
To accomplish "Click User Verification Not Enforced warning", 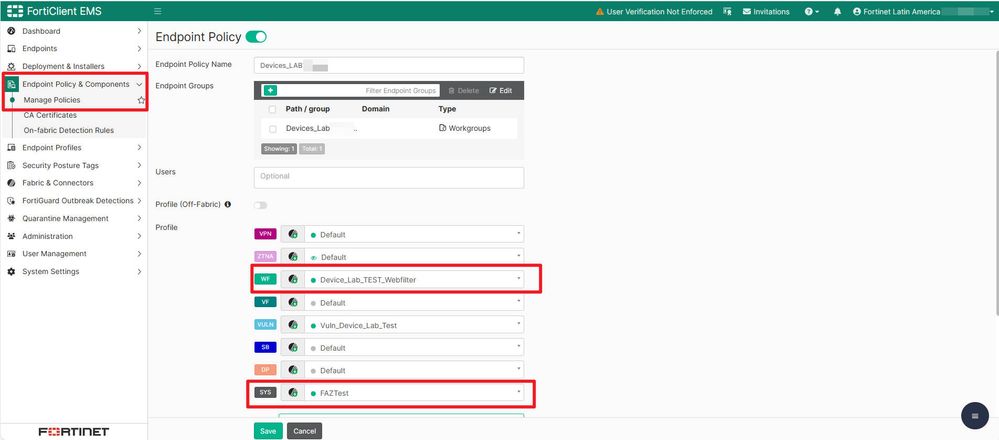I will click(654, 11).
